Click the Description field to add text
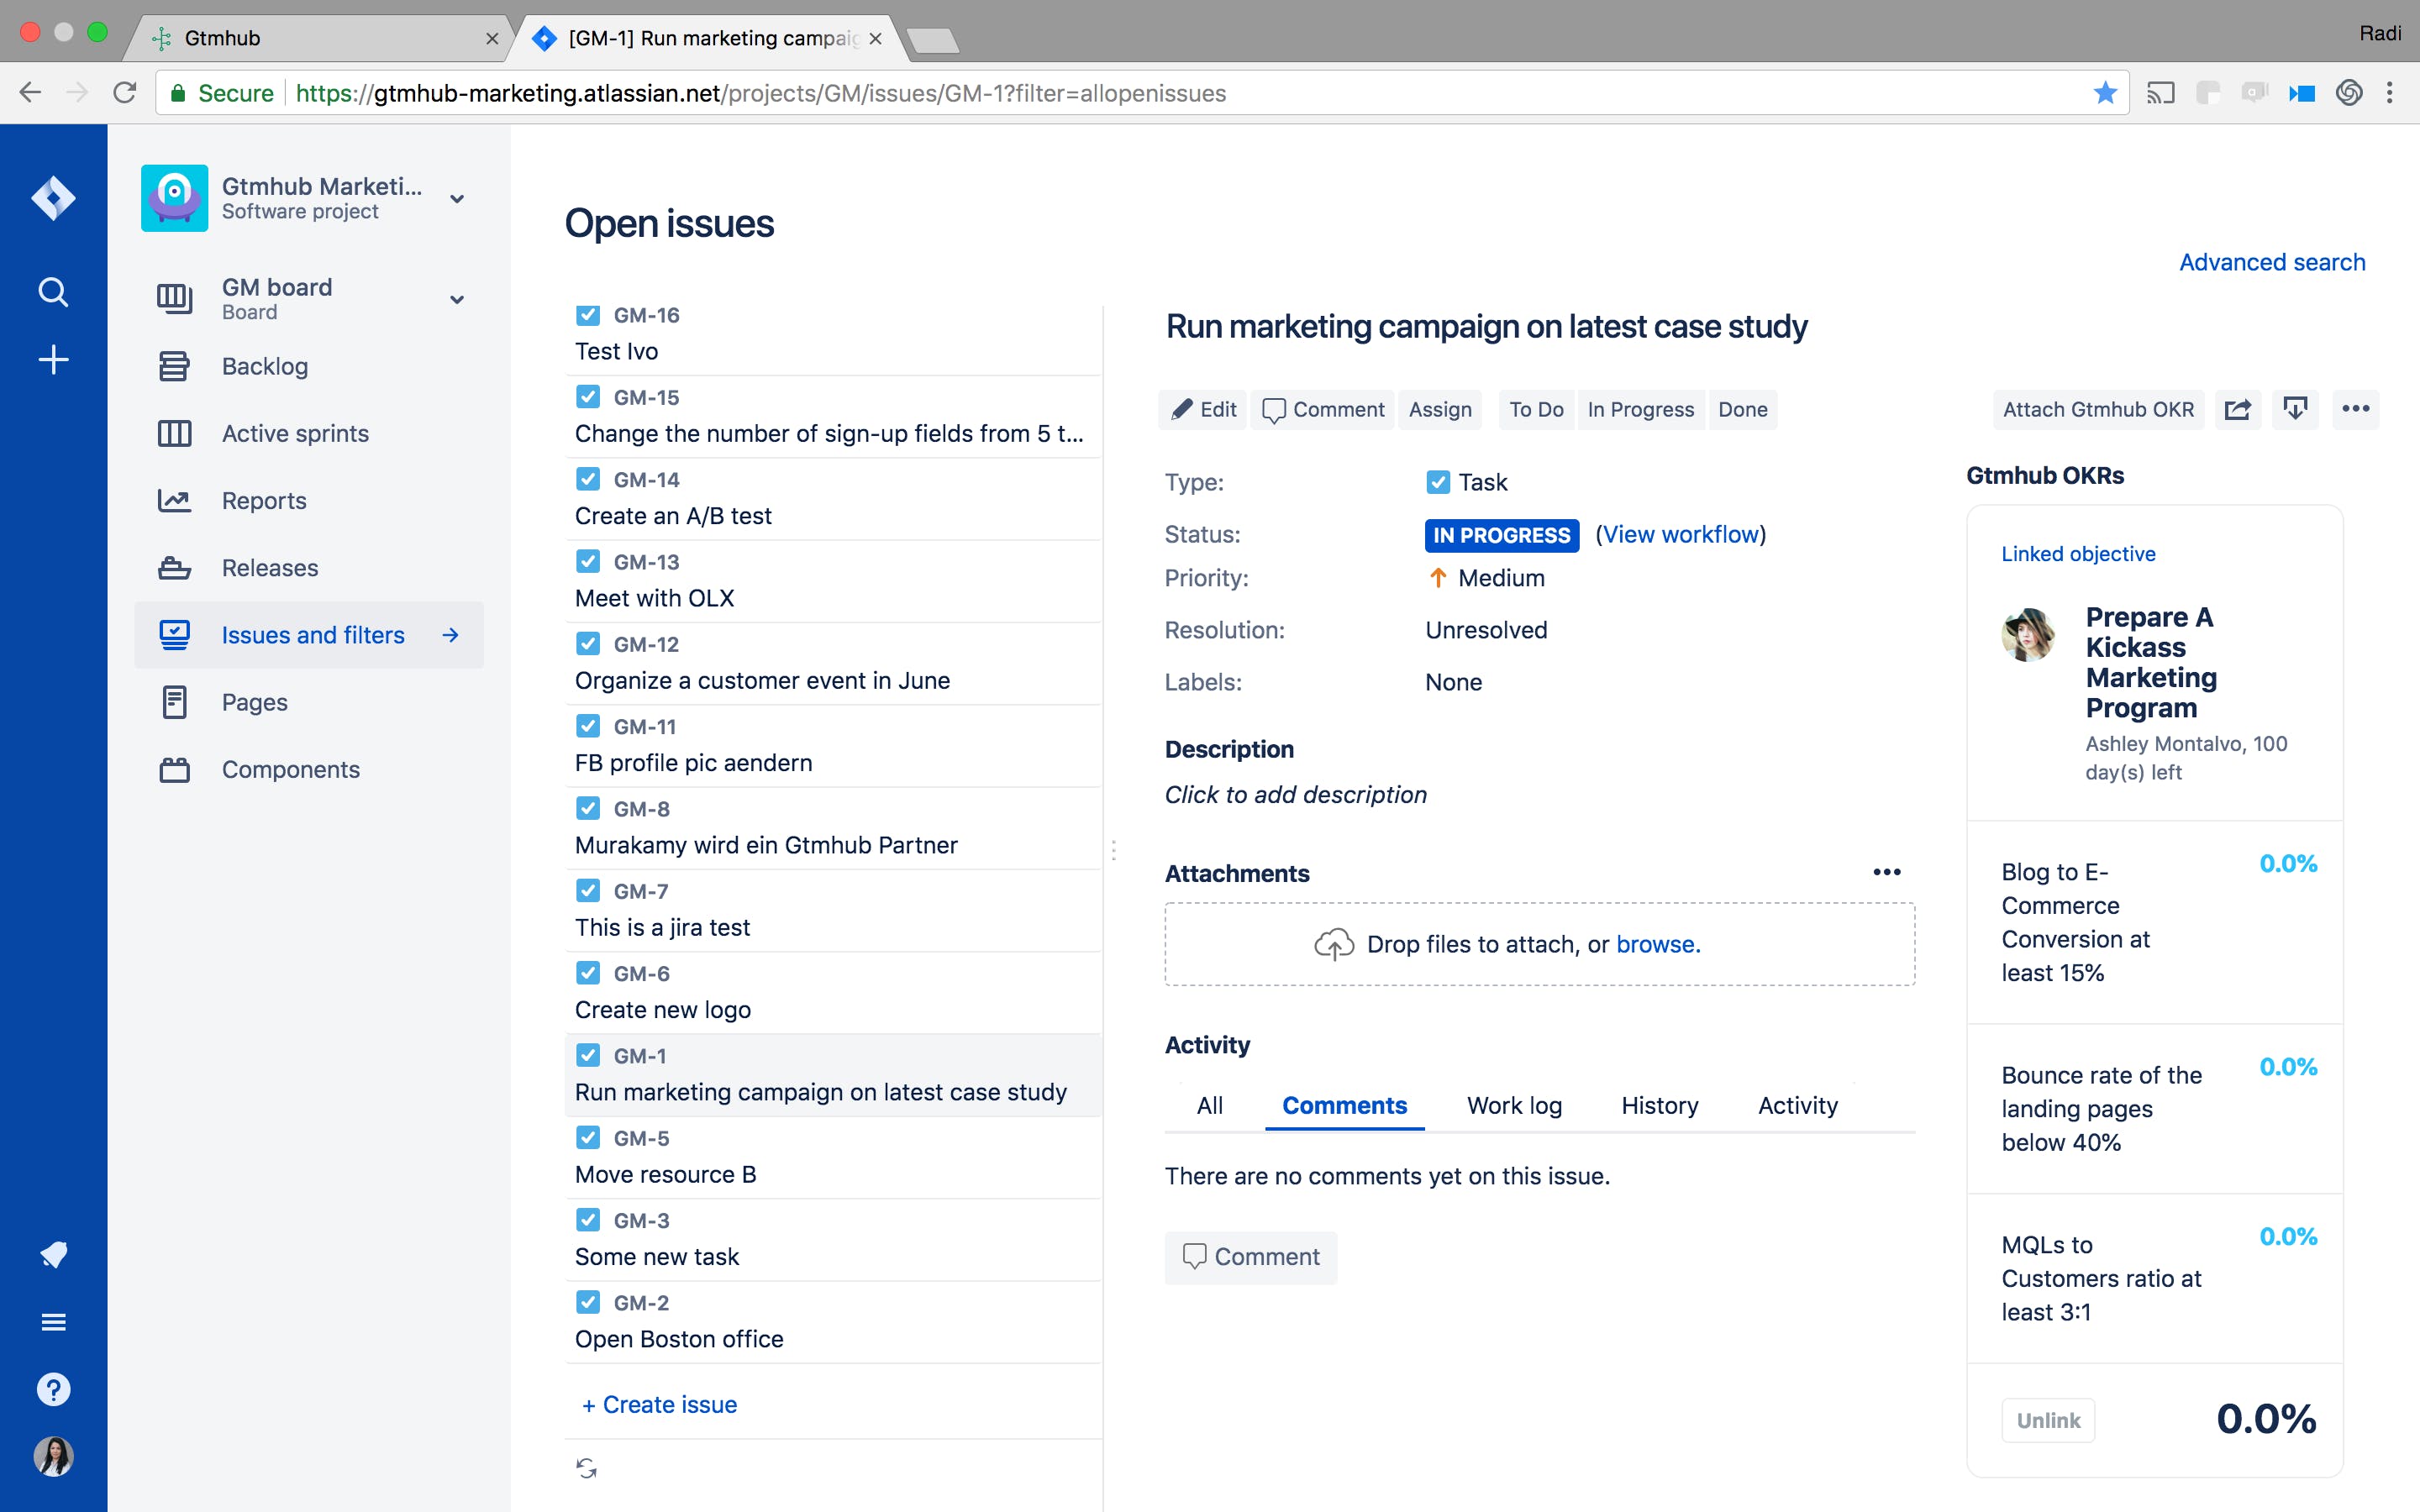The image size is (2420, 1512). 1295,794
